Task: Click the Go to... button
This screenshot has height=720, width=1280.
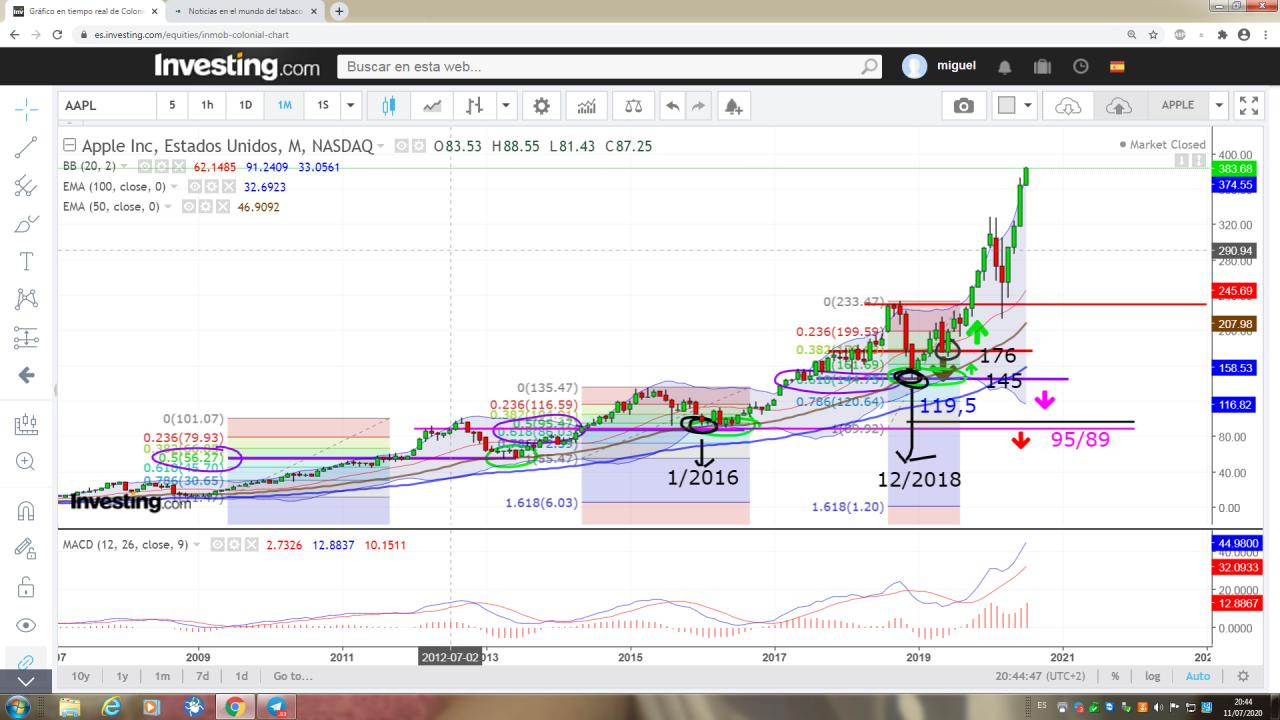Action: point(293,676)
